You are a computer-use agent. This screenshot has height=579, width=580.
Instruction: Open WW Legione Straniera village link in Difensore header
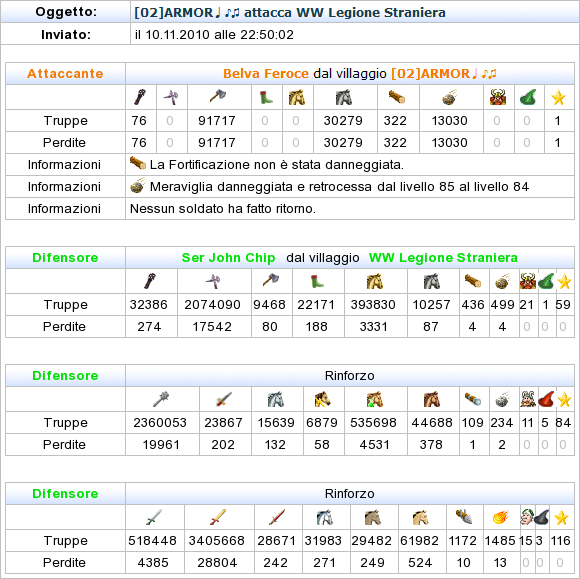pos(443,257)
